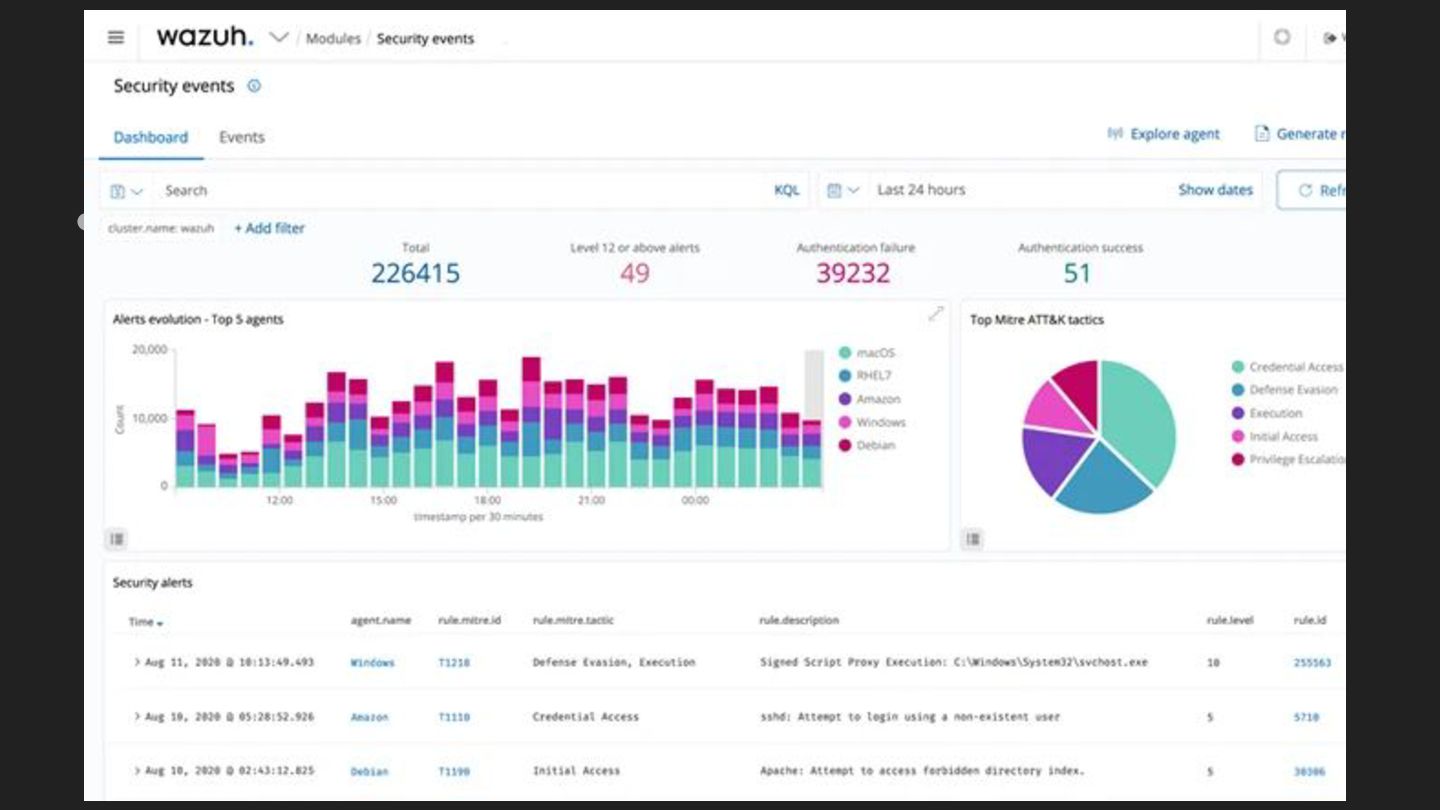
Task: Click the Security events info icon
Action: coord(254,86)
